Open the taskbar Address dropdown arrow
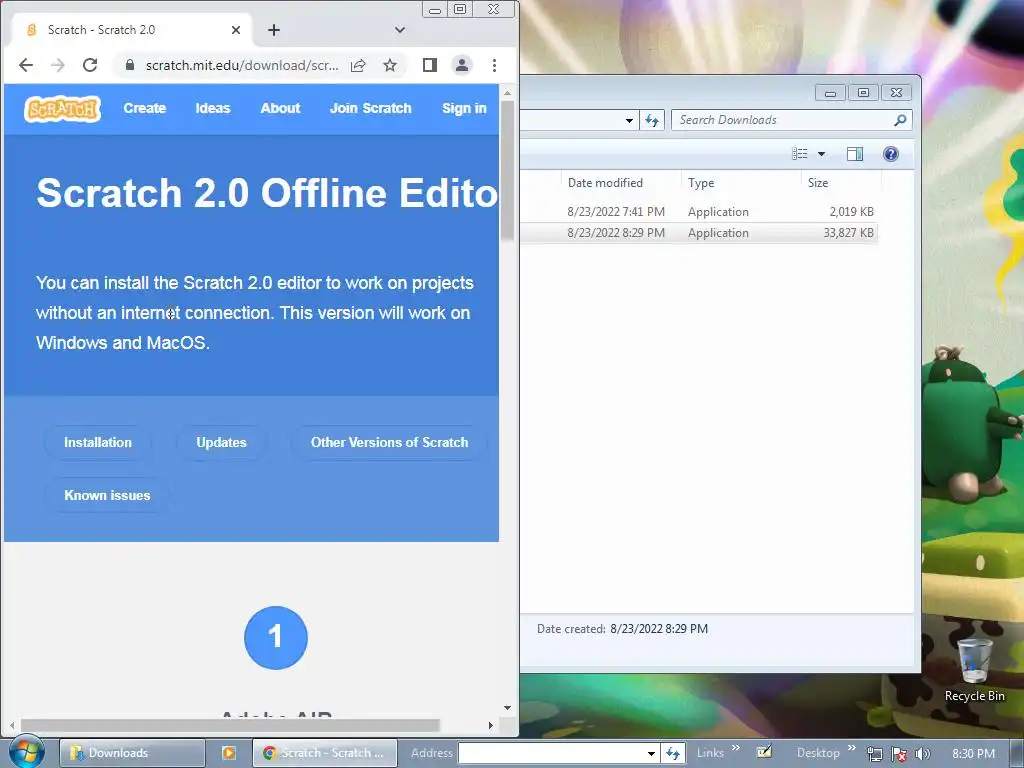 (x=651, y=754)
